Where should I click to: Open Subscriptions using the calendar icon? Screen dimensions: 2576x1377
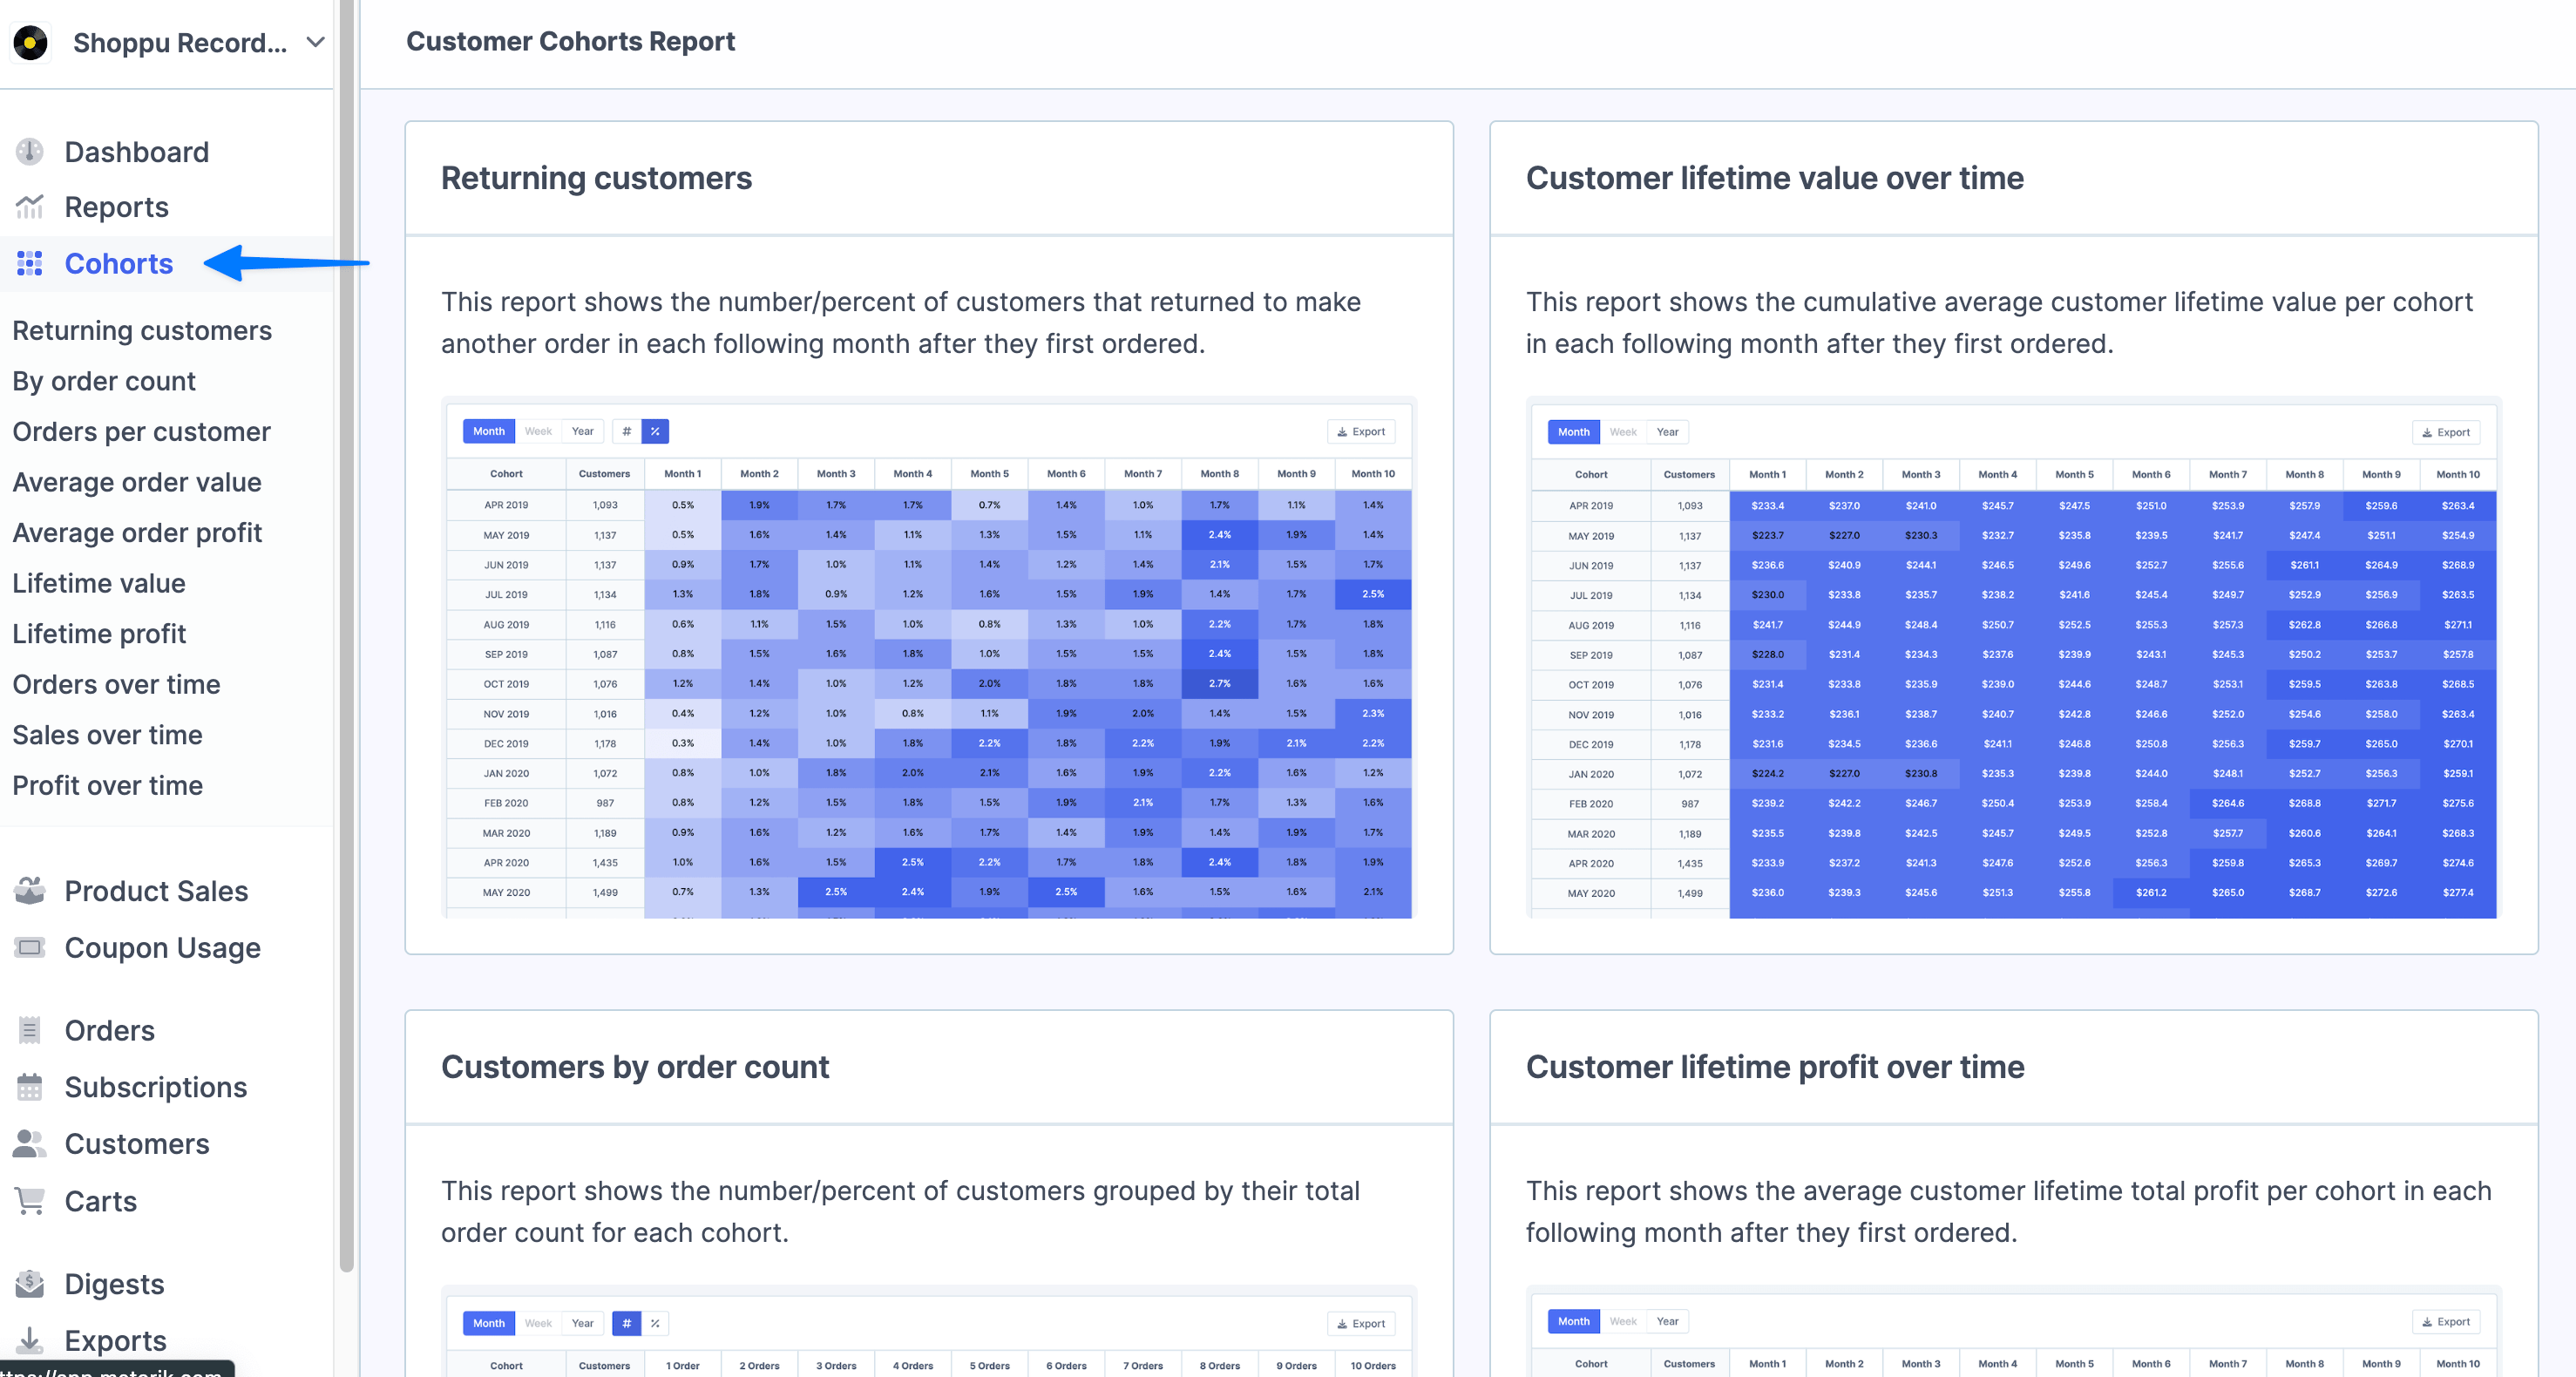29,1087
